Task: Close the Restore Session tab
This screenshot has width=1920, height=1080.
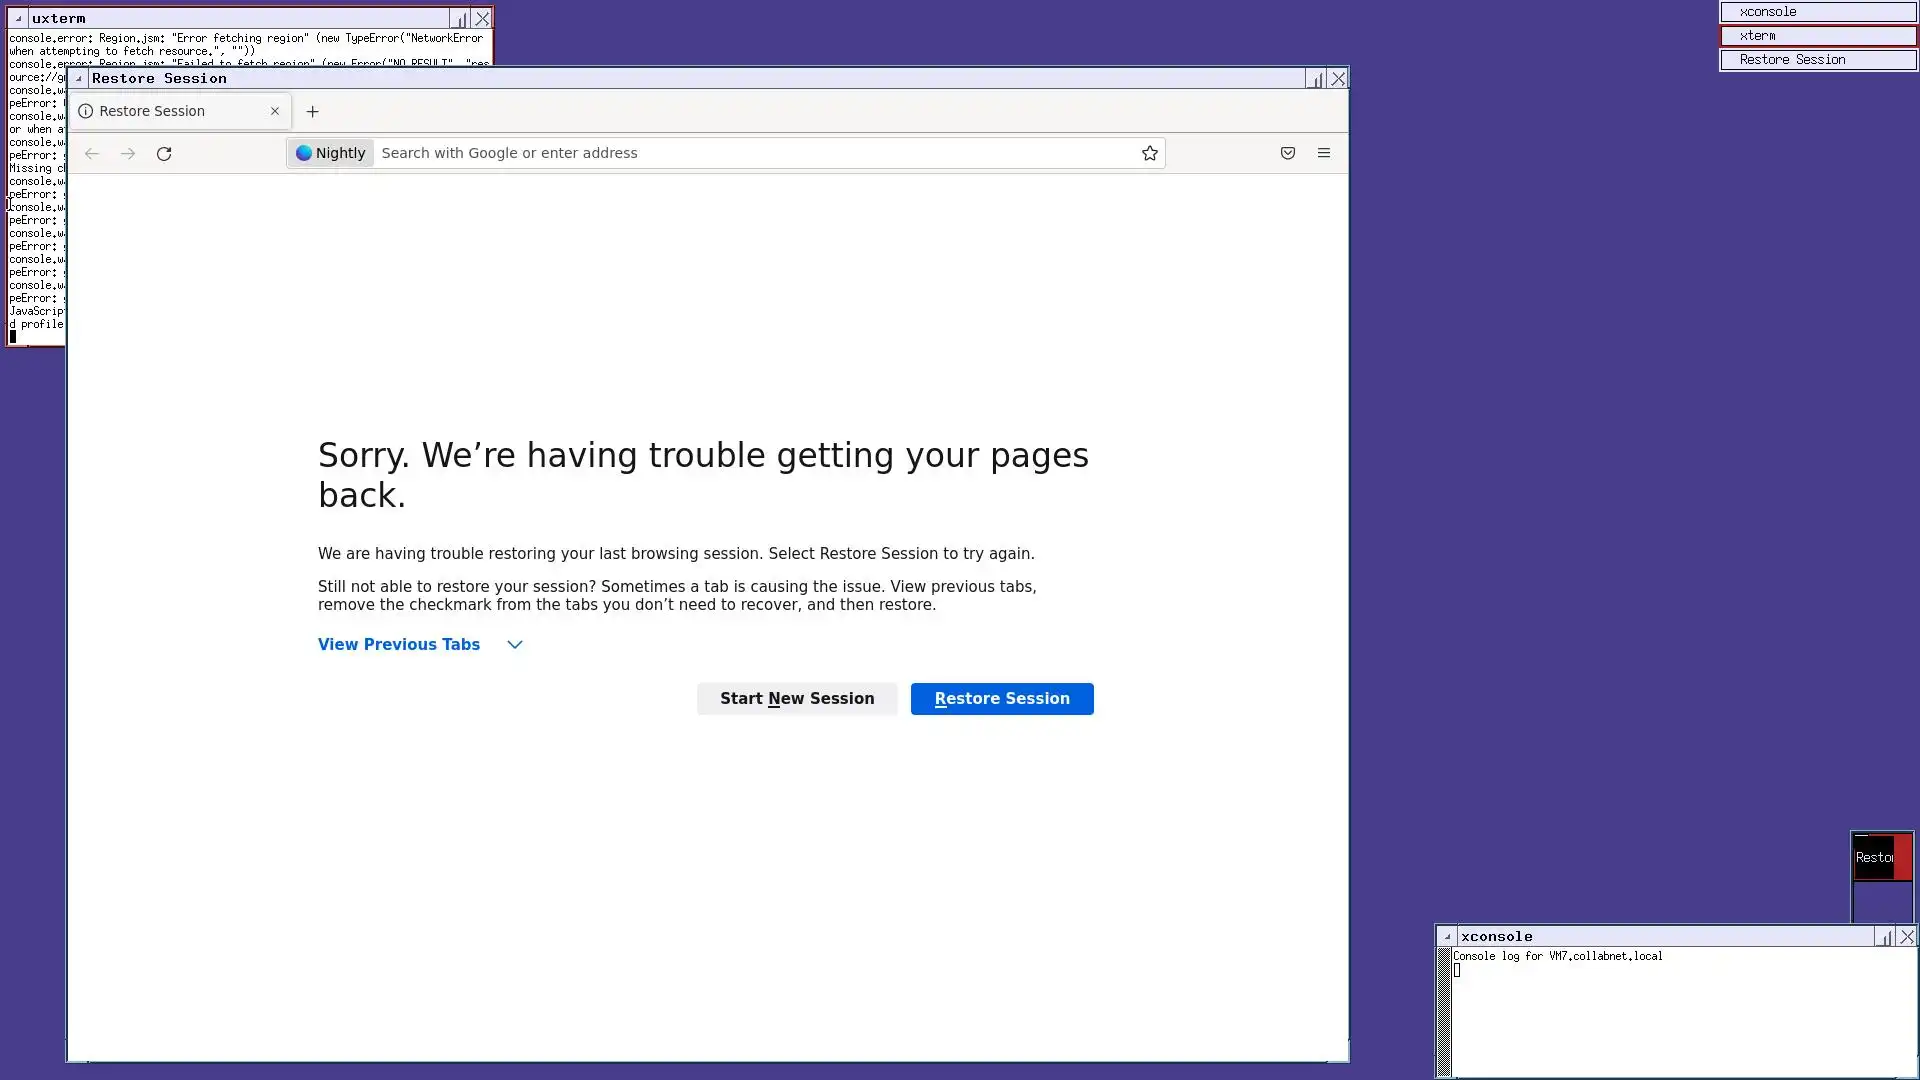Action: [x=275, y=111]
